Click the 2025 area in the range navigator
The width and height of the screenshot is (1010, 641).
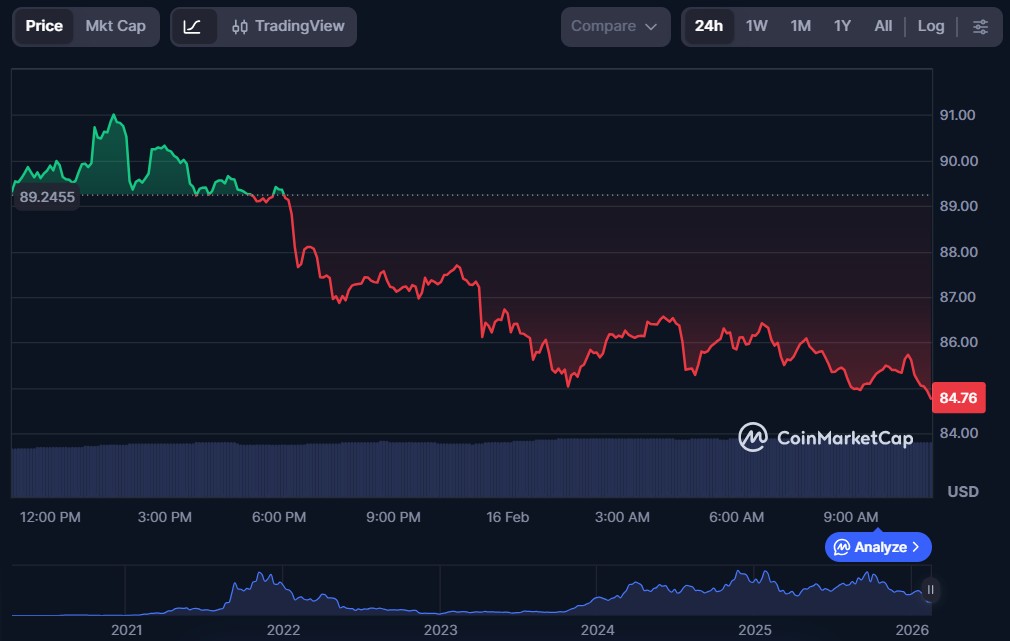point(755,630)
